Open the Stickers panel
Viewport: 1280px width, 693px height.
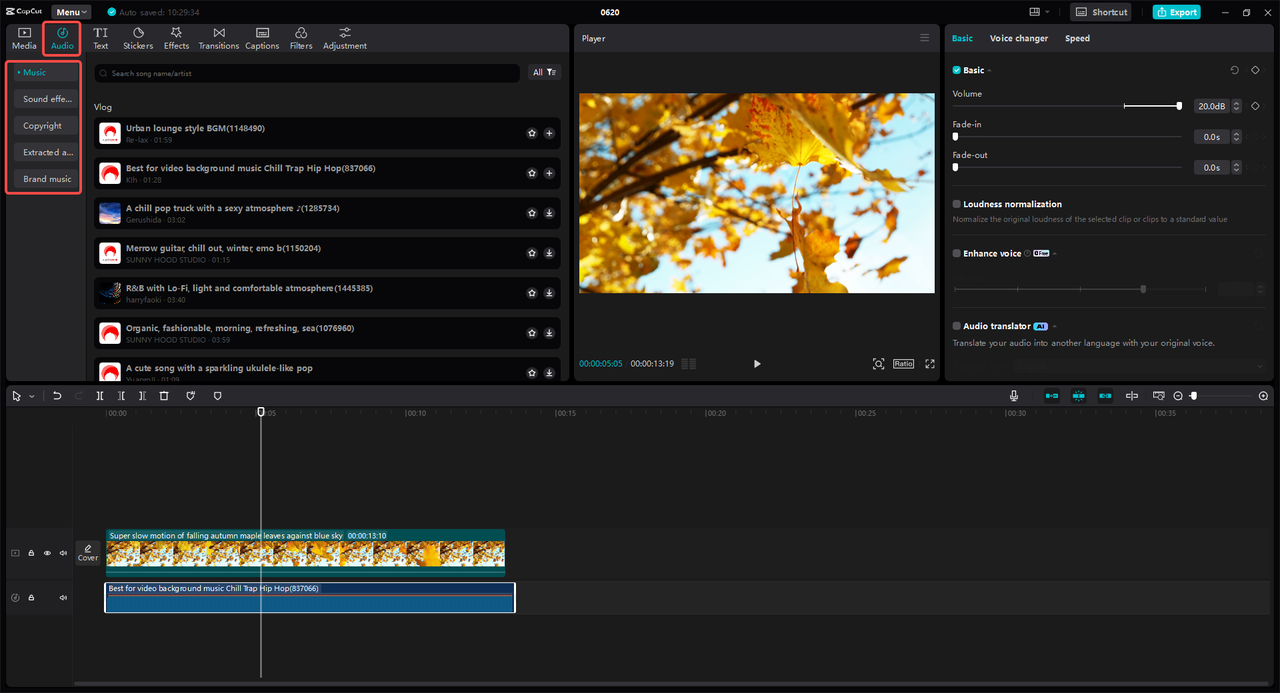click(138, 38)
